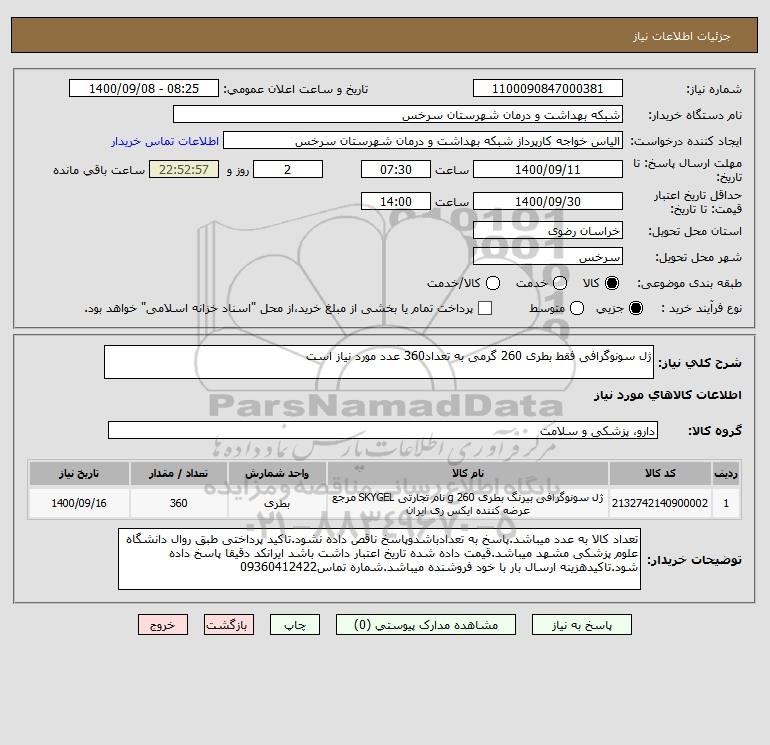Click مشاهده مدارک پیوستی (0) button
Image resolution: width=770 pixels, height=745 pixels.
coord(426,625)
